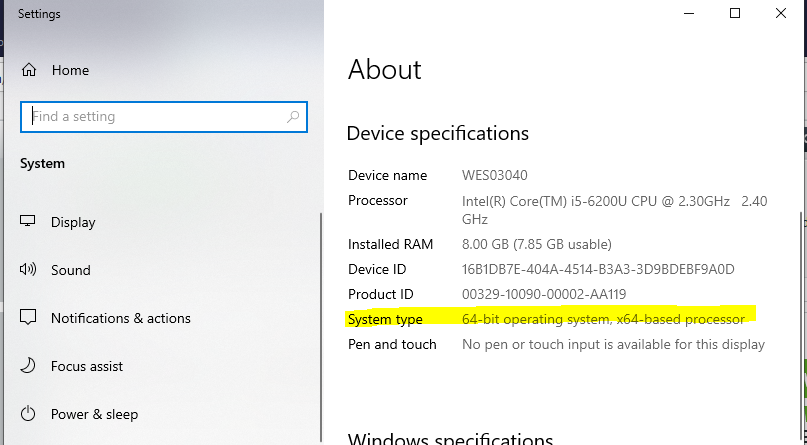This screenshot has height=445, width=807.
Task: Click the device name value WES03040
Action: pos(494,175)
